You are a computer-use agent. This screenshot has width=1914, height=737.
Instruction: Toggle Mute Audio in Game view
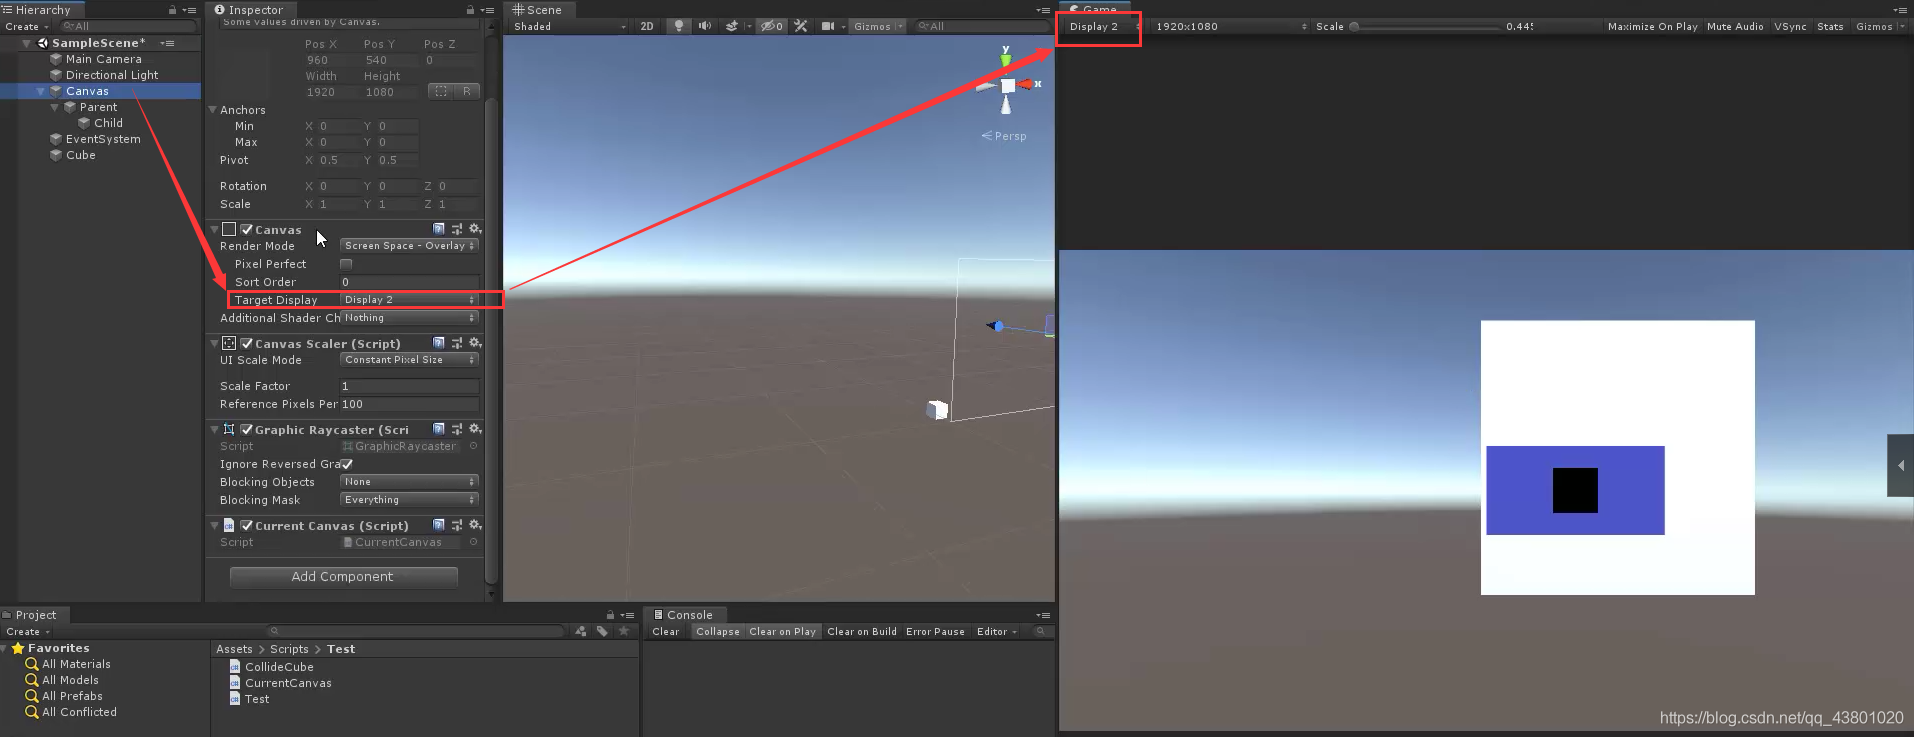point(1735,26)
